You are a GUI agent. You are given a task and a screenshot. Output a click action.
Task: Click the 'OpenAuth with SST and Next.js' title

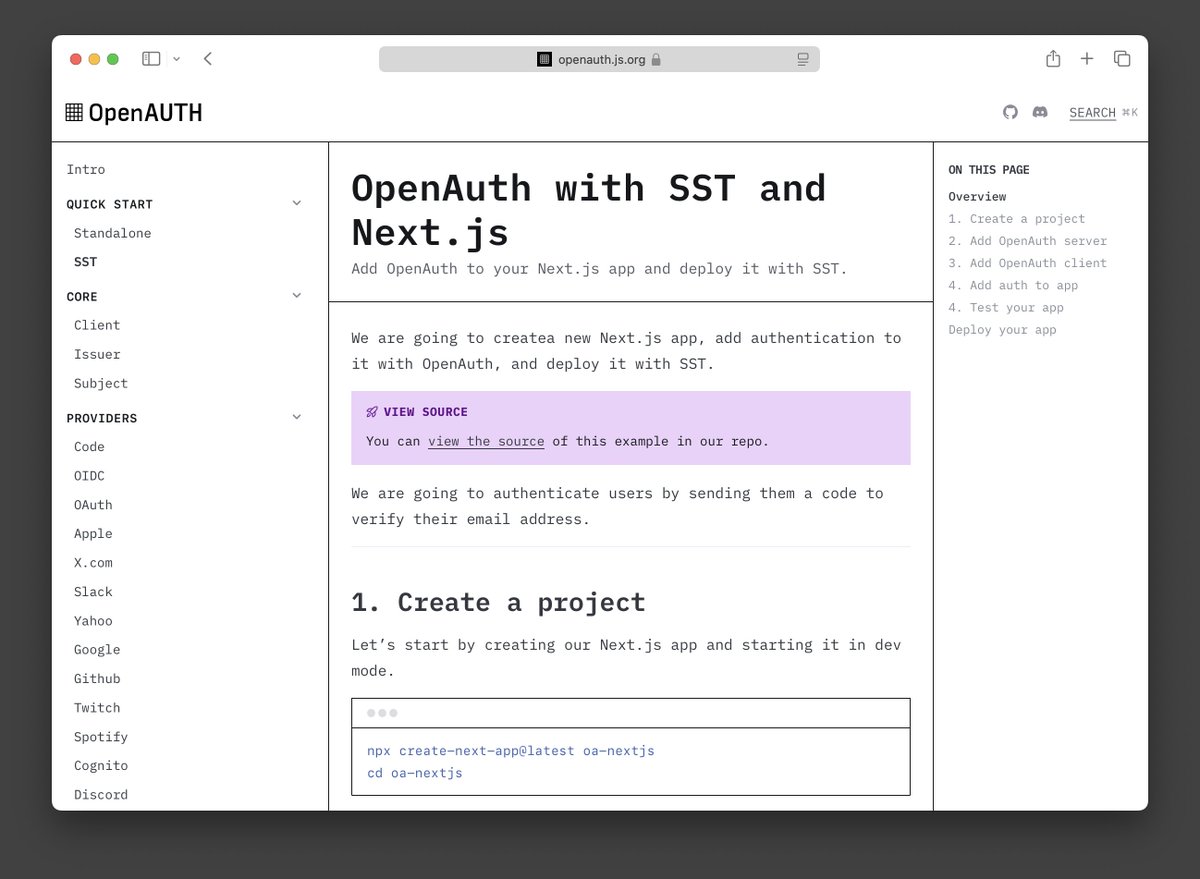click(589, 210)
